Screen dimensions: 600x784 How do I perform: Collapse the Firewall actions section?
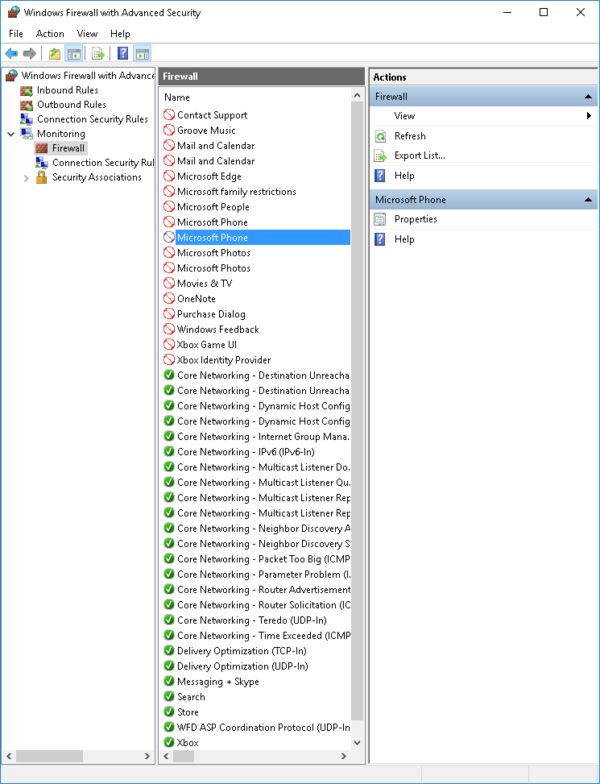point(588,97)
